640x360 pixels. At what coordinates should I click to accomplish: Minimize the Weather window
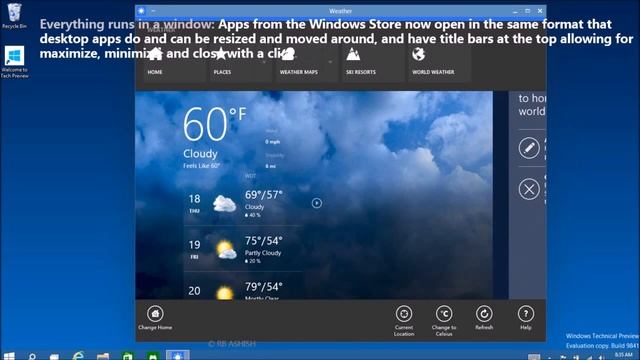pyautogui.click(x=515, y=11)
